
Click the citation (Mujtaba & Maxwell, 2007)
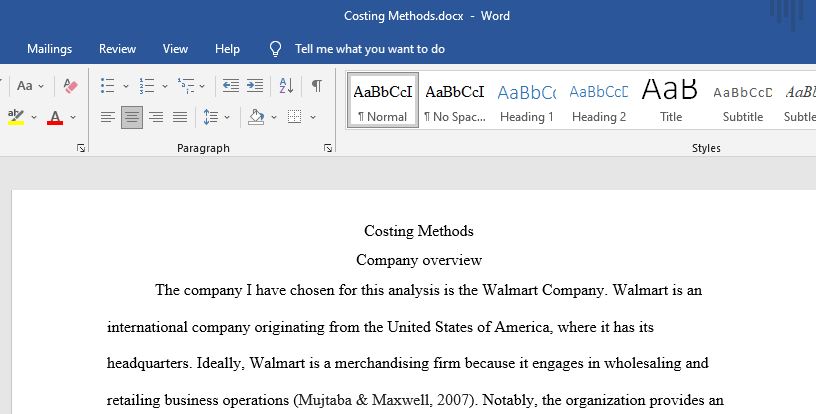pos(385,400)
